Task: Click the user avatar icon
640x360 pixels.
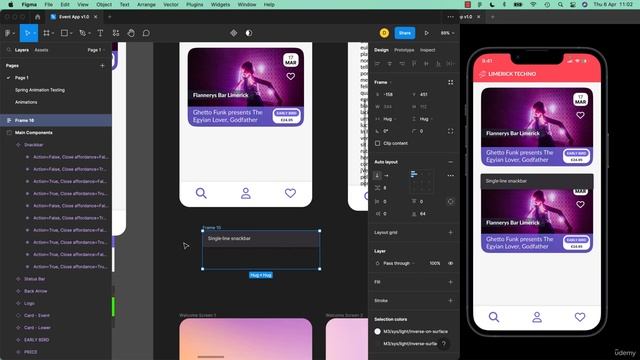Action: click(x=384, y=33)
